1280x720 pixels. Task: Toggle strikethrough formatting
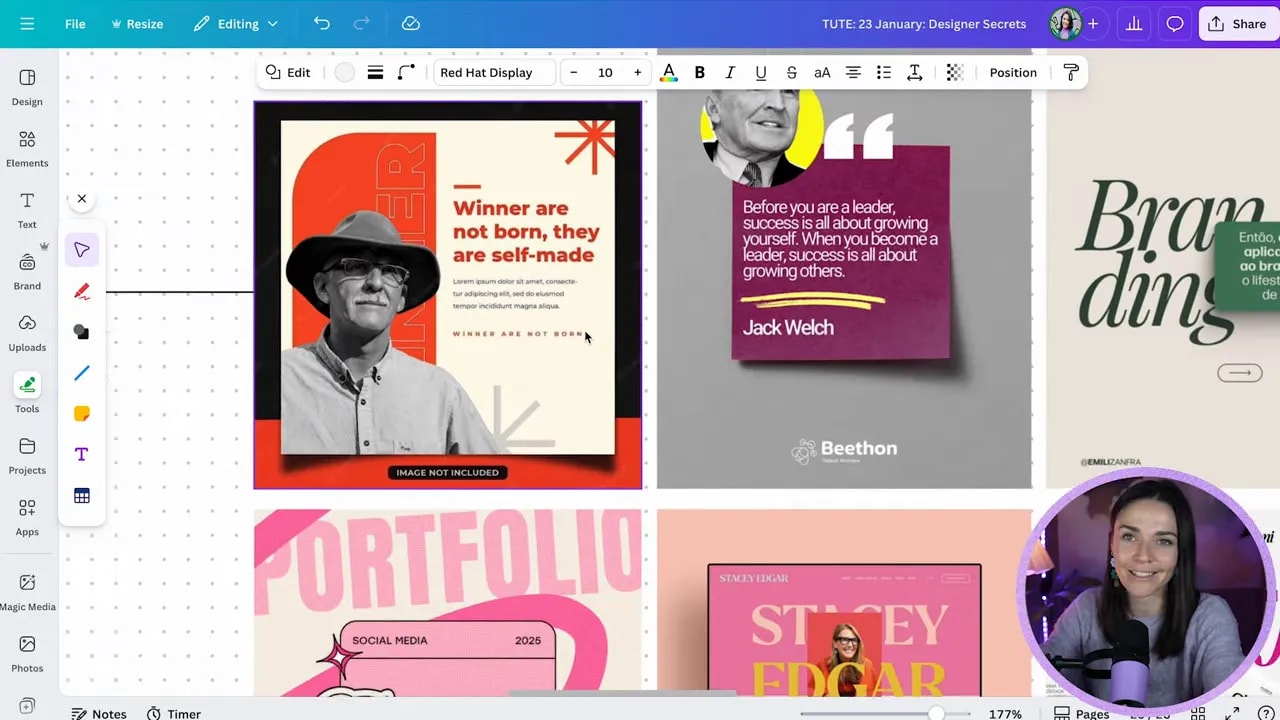point(791,71)
